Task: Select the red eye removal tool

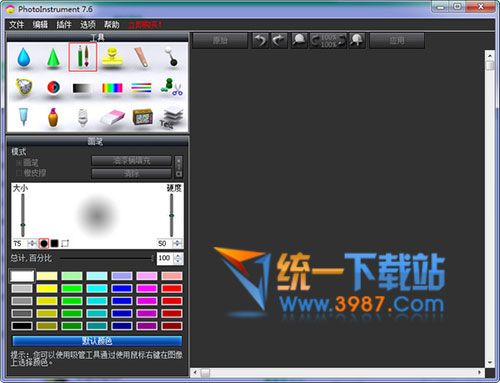Action: [x=53, y=88]
